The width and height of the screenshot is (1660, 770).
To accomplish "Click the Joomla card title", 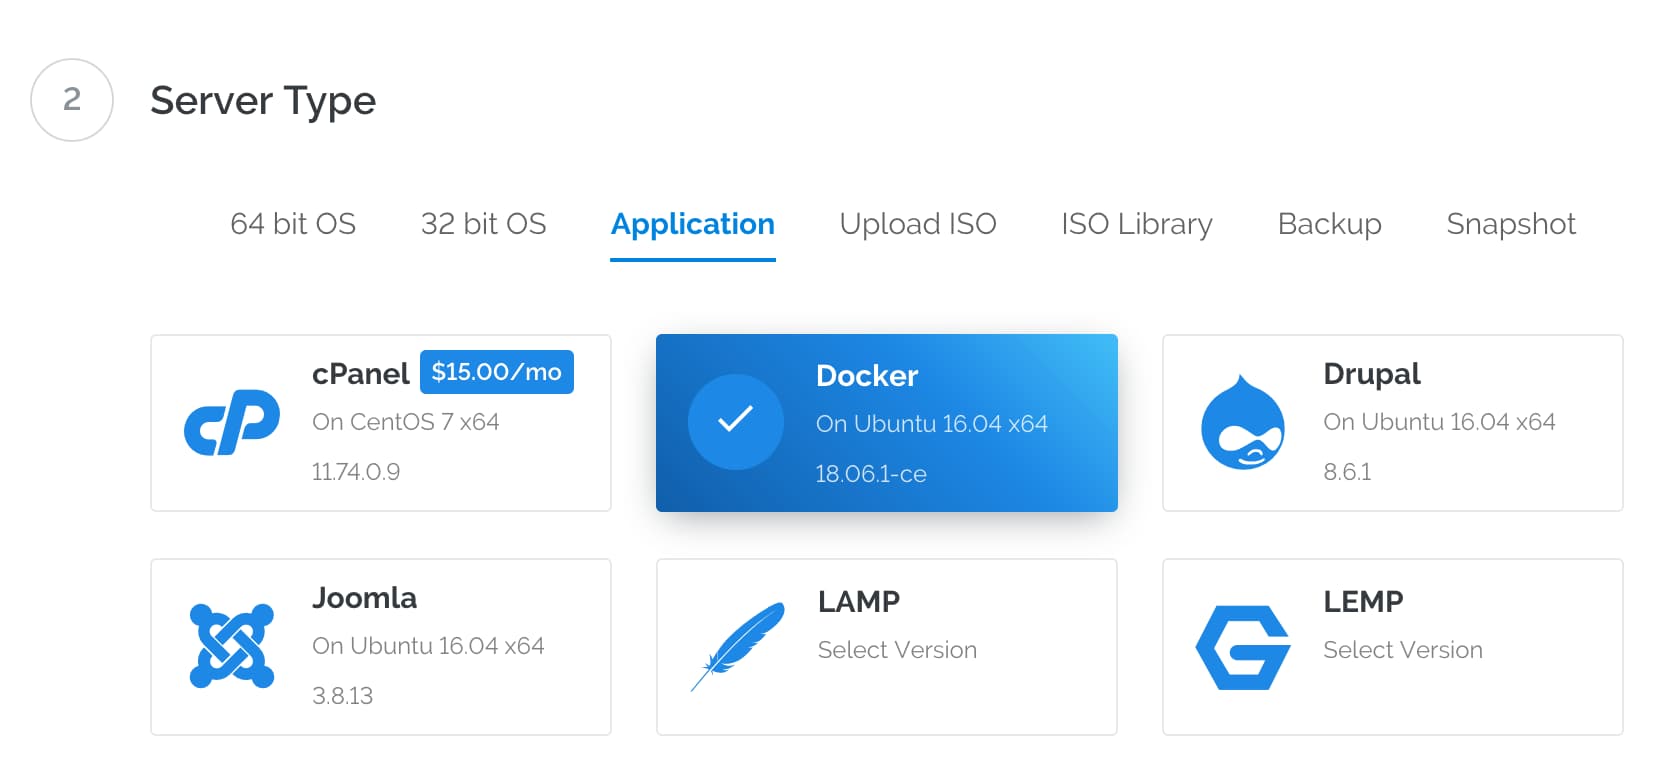I will pos(364,598).
